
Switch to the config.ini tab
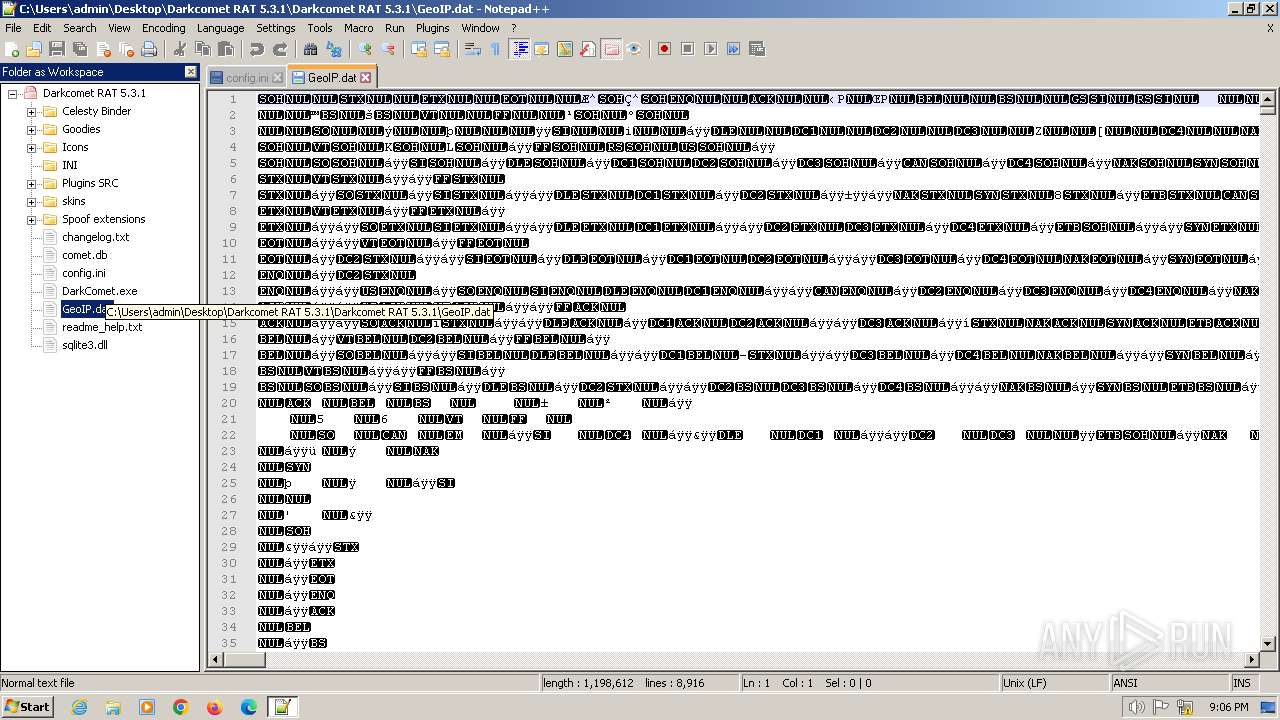246,77
